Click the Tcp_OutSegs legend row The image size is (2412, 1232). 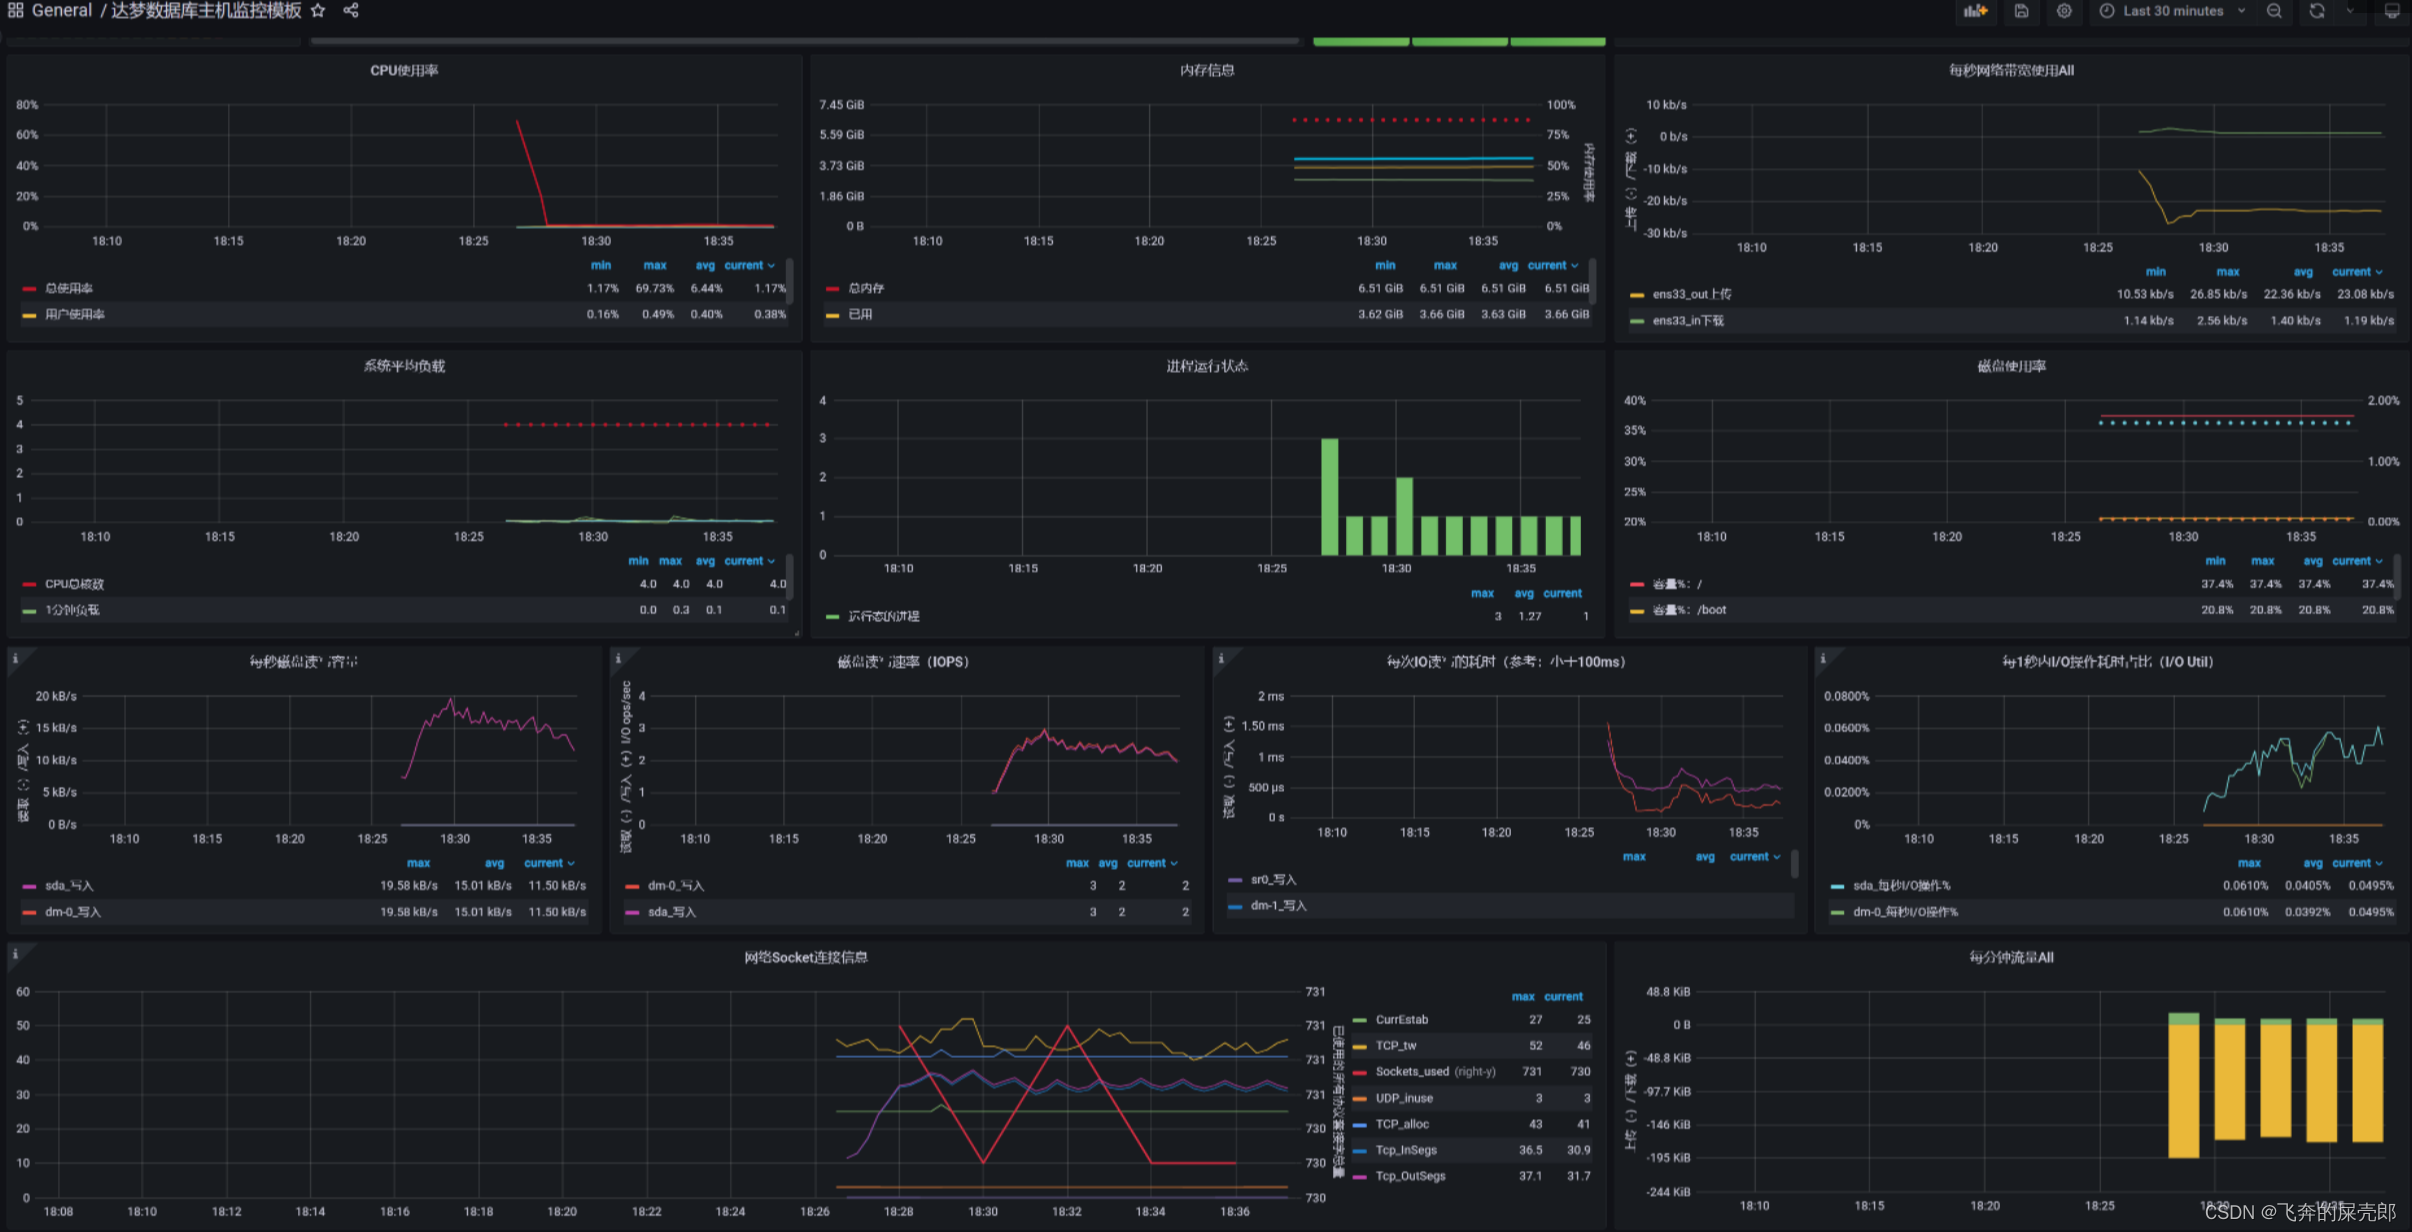pyautogui.click(x=1472, y=1176)
